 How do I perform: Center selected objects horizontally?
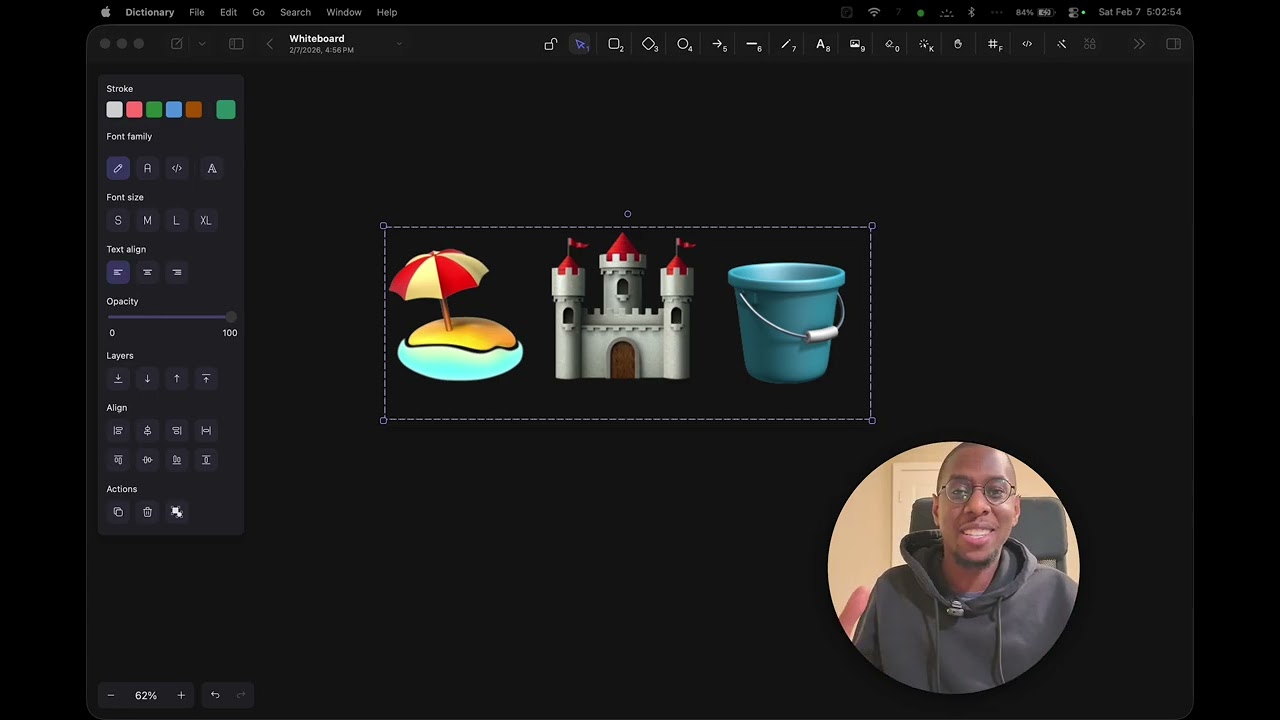pyautogui.click(x=147, y=430)
